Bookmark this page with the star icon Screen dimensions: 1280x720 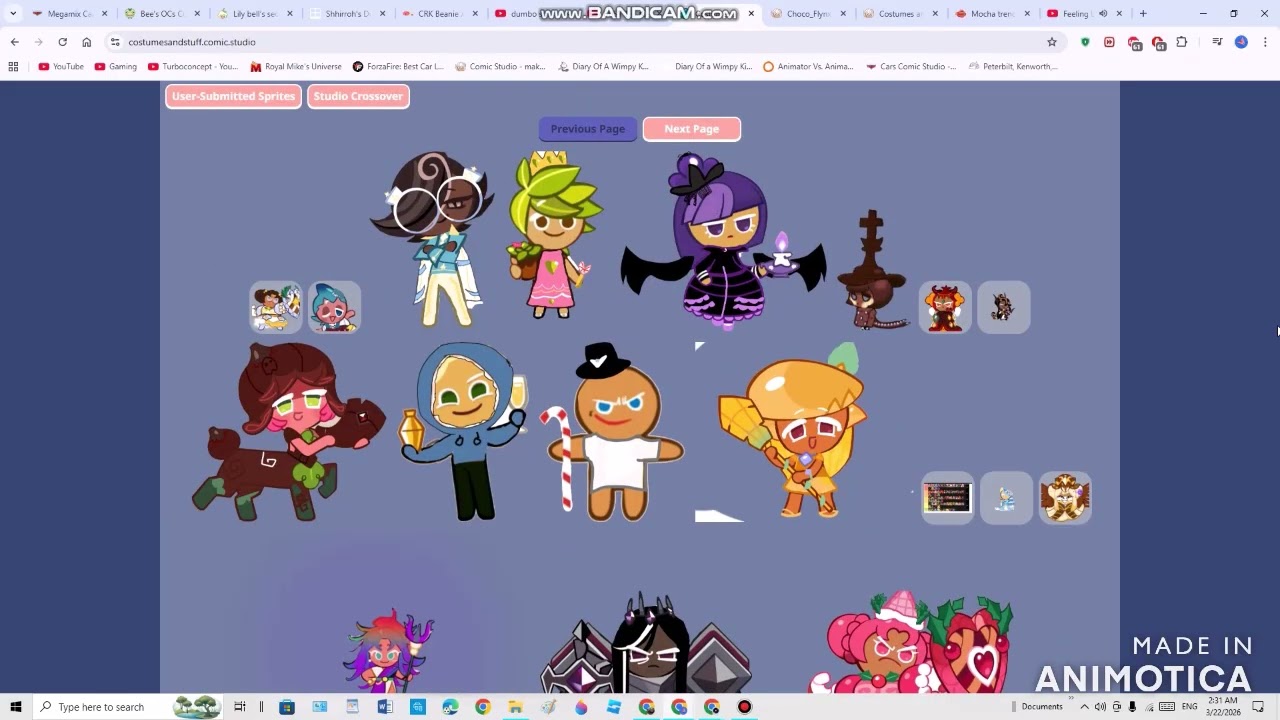pos(1051,42)
